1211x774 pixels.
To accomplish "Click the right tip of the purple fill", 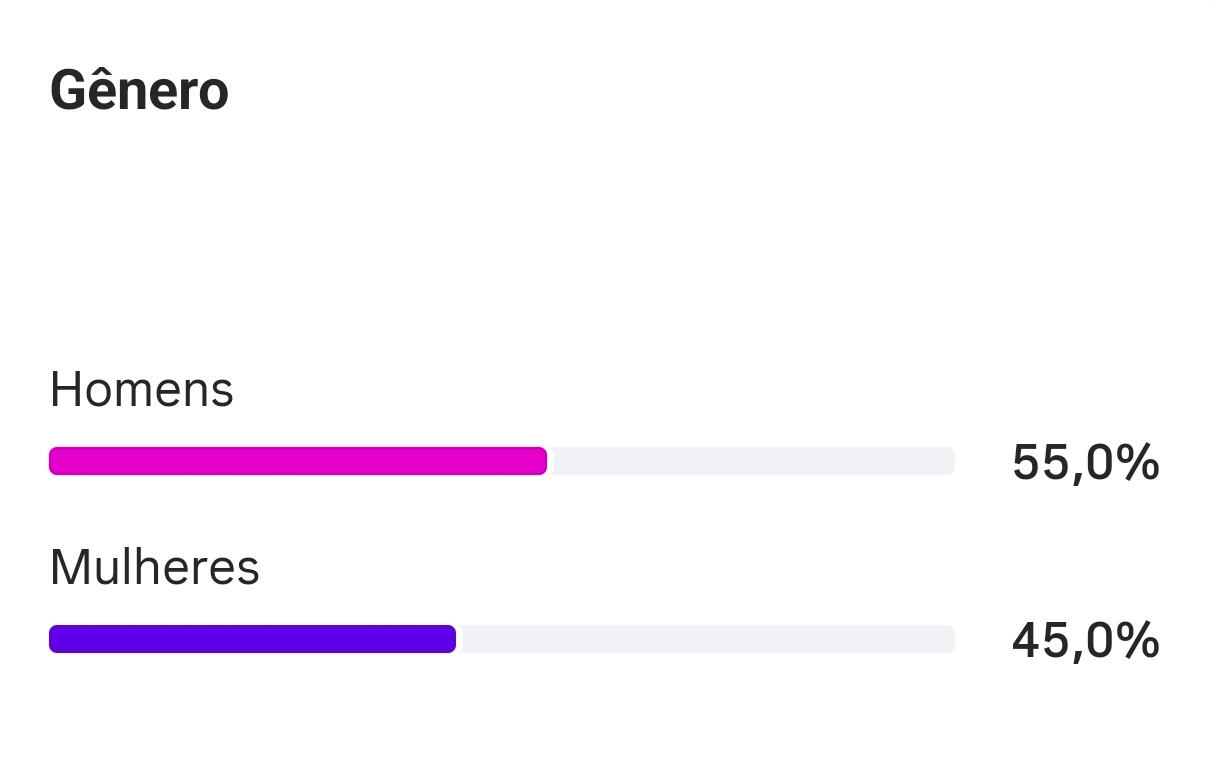I will point(451,639).
